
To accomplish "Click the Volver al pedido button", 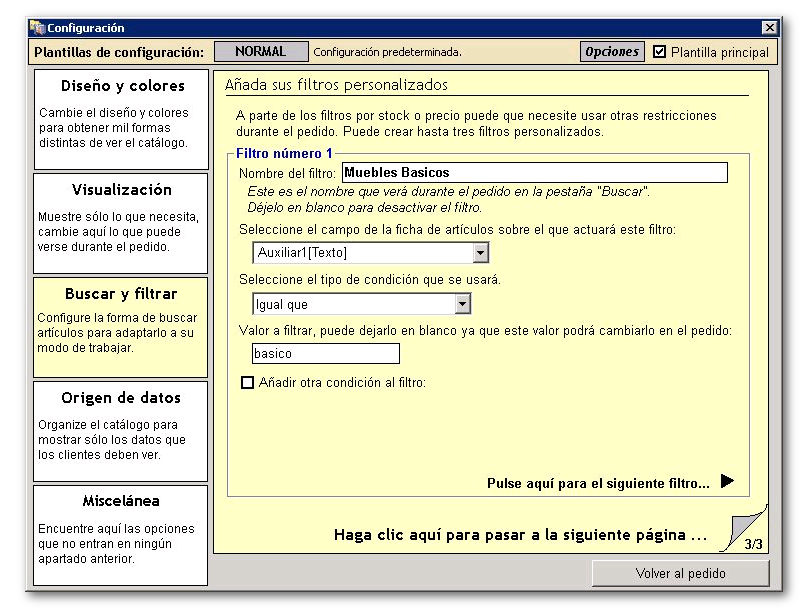I will click(680, 573).
